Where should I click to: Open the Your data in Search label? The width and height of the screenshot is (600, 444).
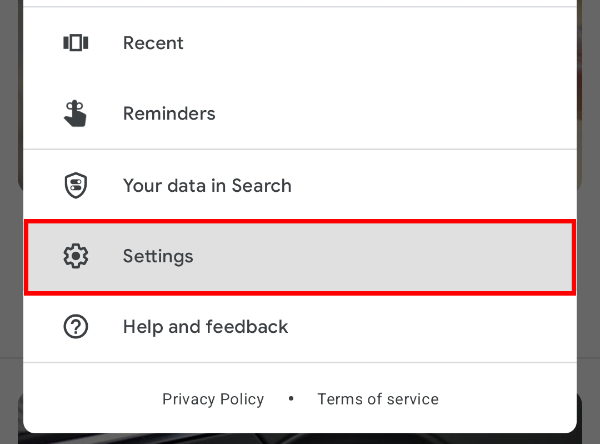(207, 185)
